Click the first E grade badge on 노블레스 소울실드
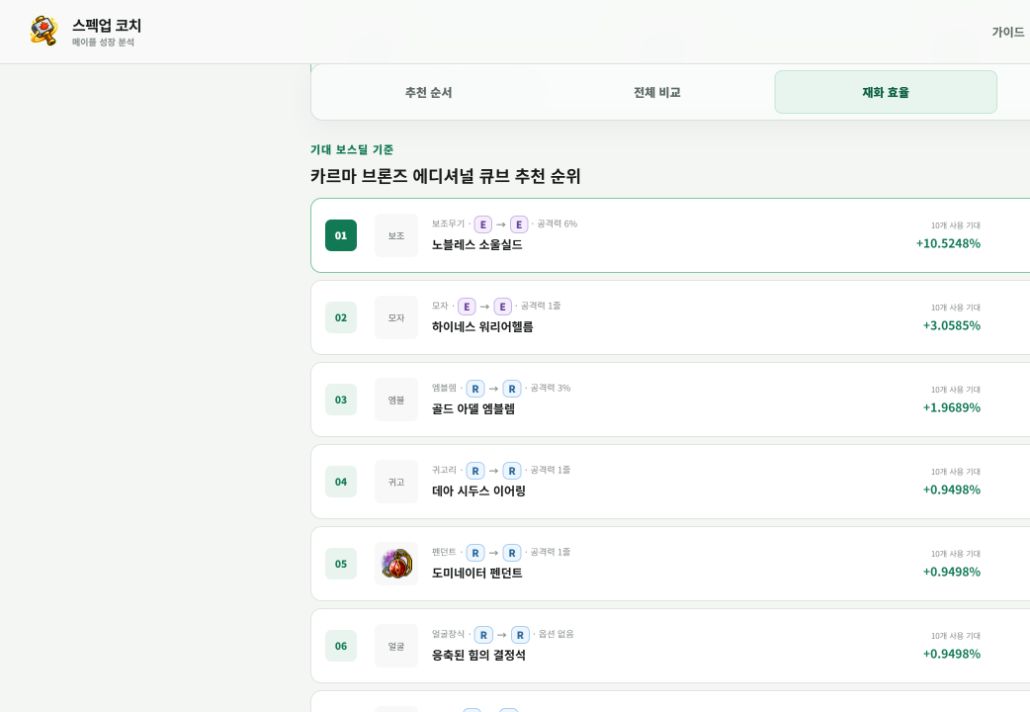The height and width of the screenshot is (712, 1030). click(483, 225)
